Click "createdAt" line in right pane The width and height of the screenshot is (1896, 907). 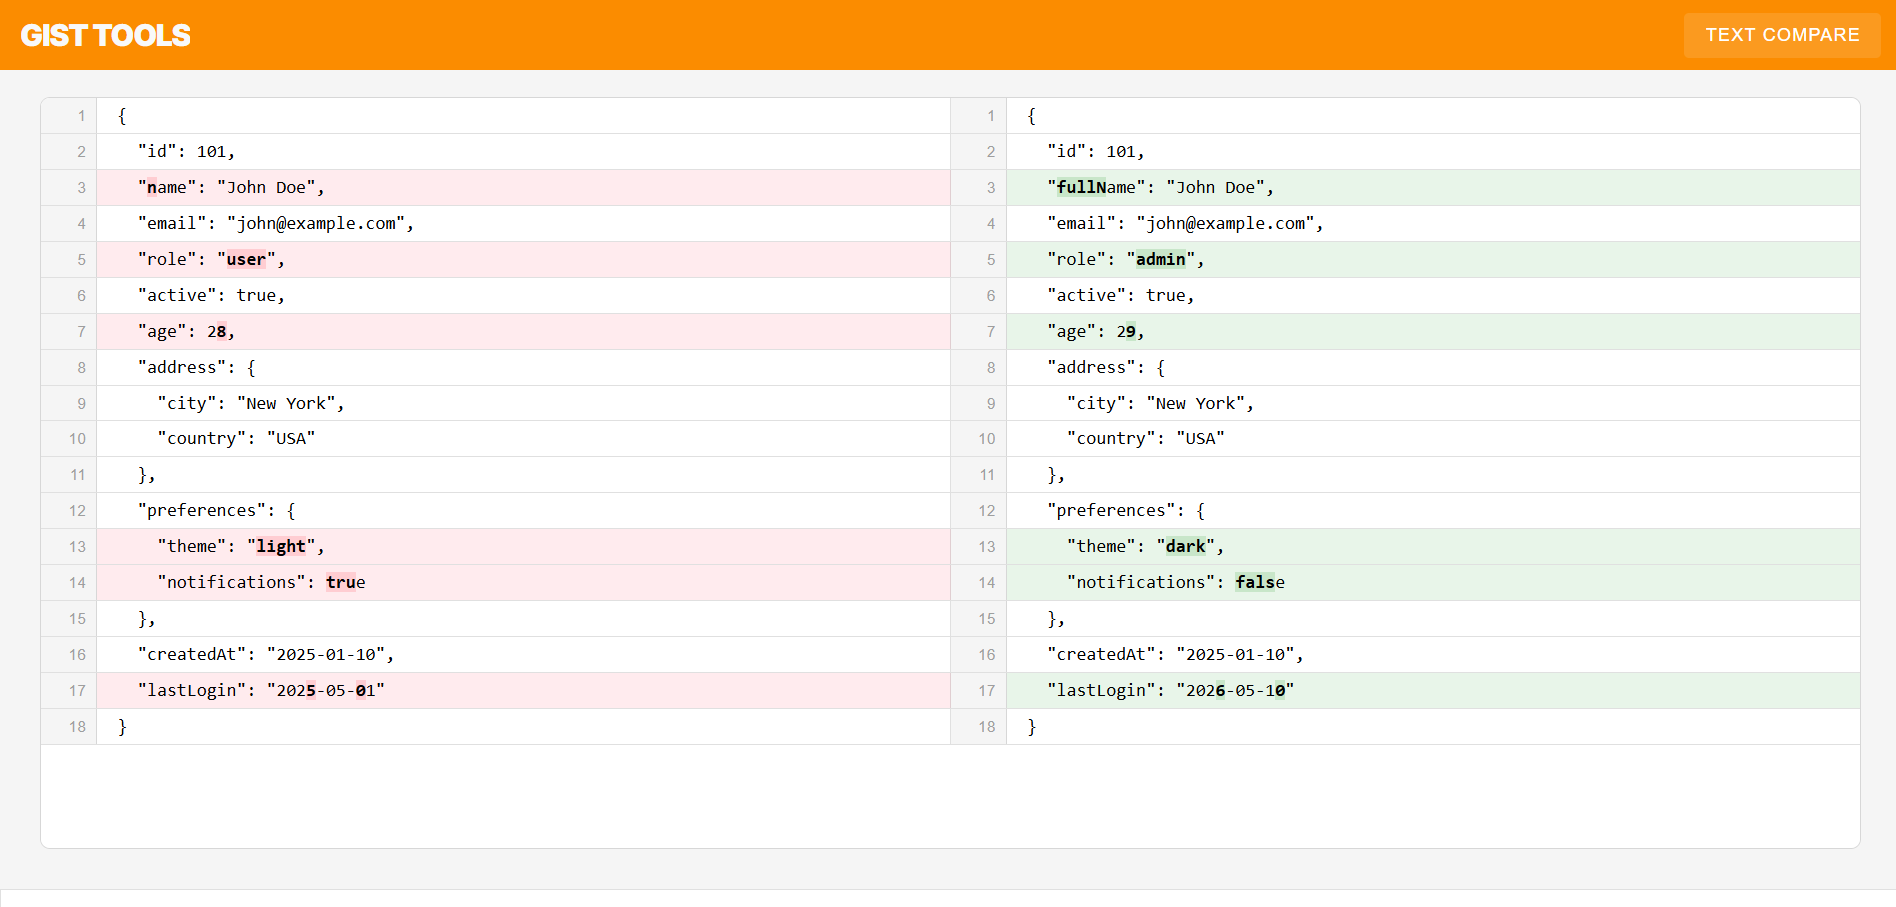[x=1433, y=654]
